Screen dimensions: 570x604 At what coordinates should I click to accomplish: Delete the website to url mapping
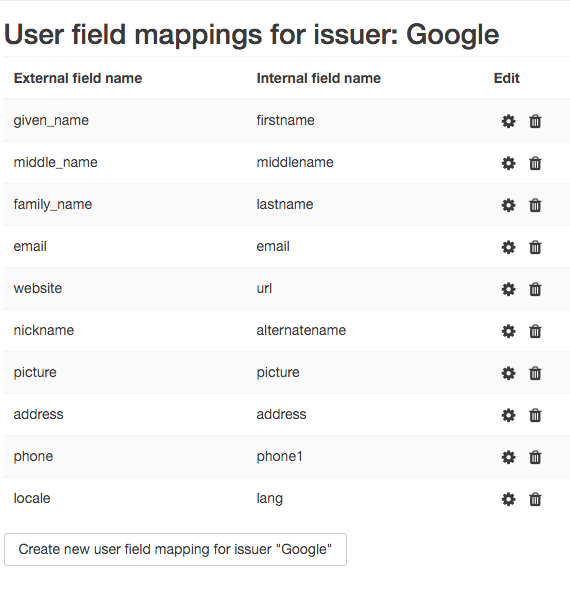pos(535,289)
